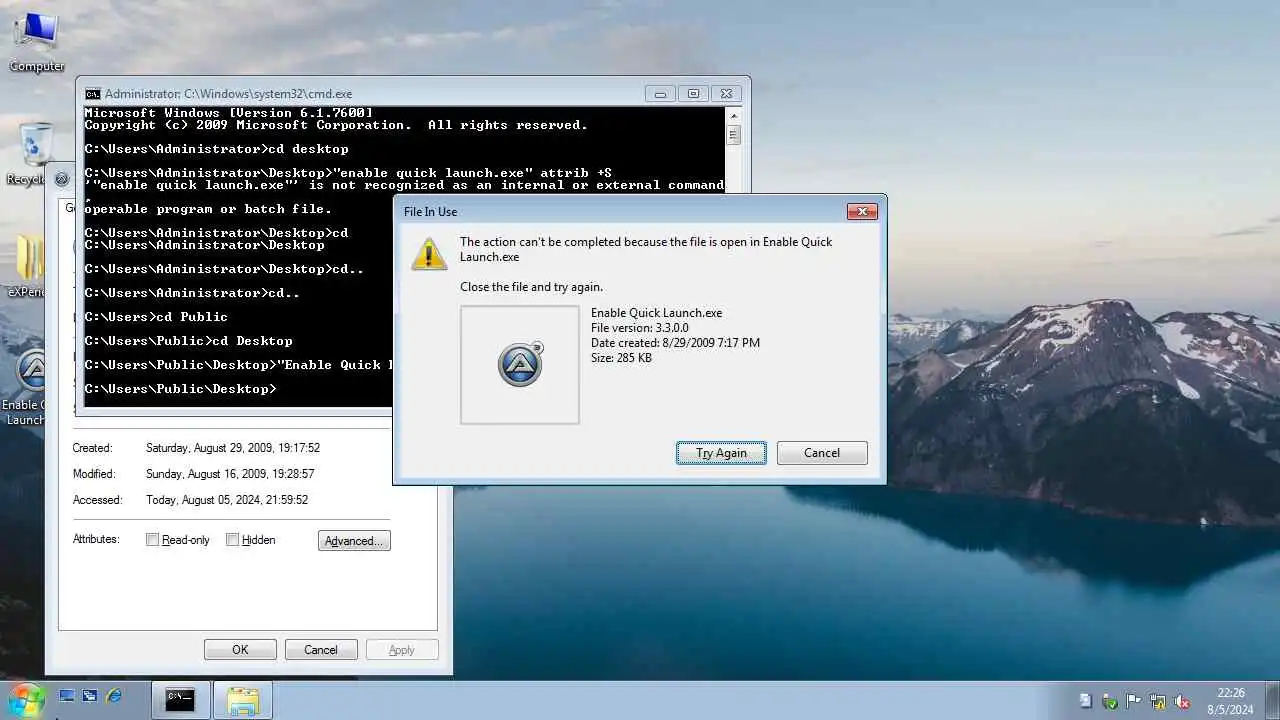The width and height of the screenshot is (1280, 720).
Task: Click the disabled Apply button
Action: (402, 650)
